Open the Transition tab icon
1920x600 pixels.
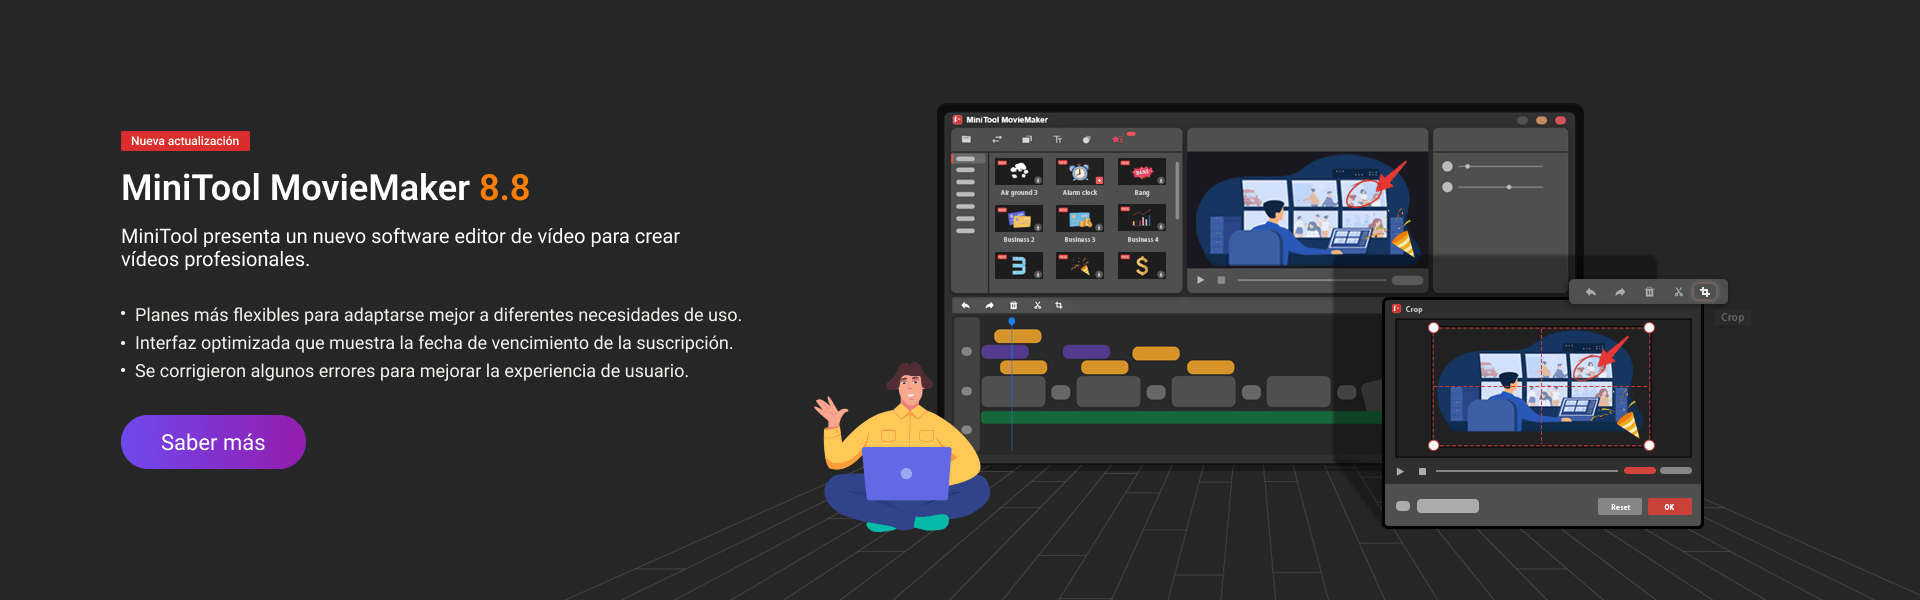click(997, 139)
